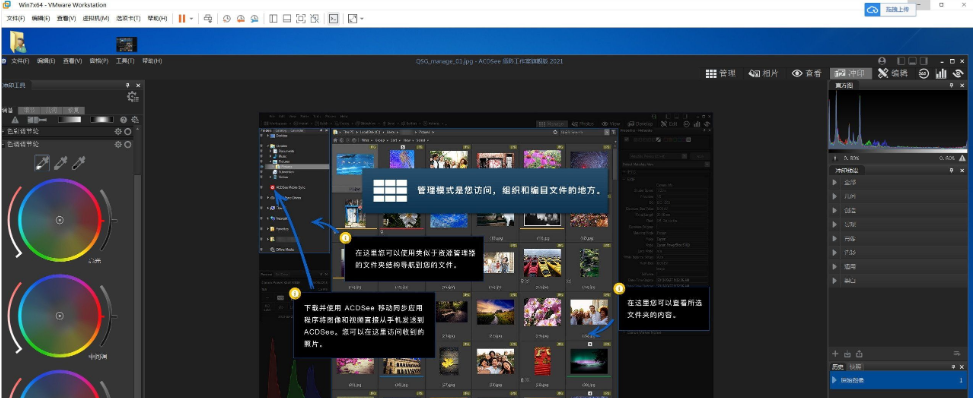Open VMware 虚拟机(M) menu
This screenshot has height=398, width=973.
(96, 19)
